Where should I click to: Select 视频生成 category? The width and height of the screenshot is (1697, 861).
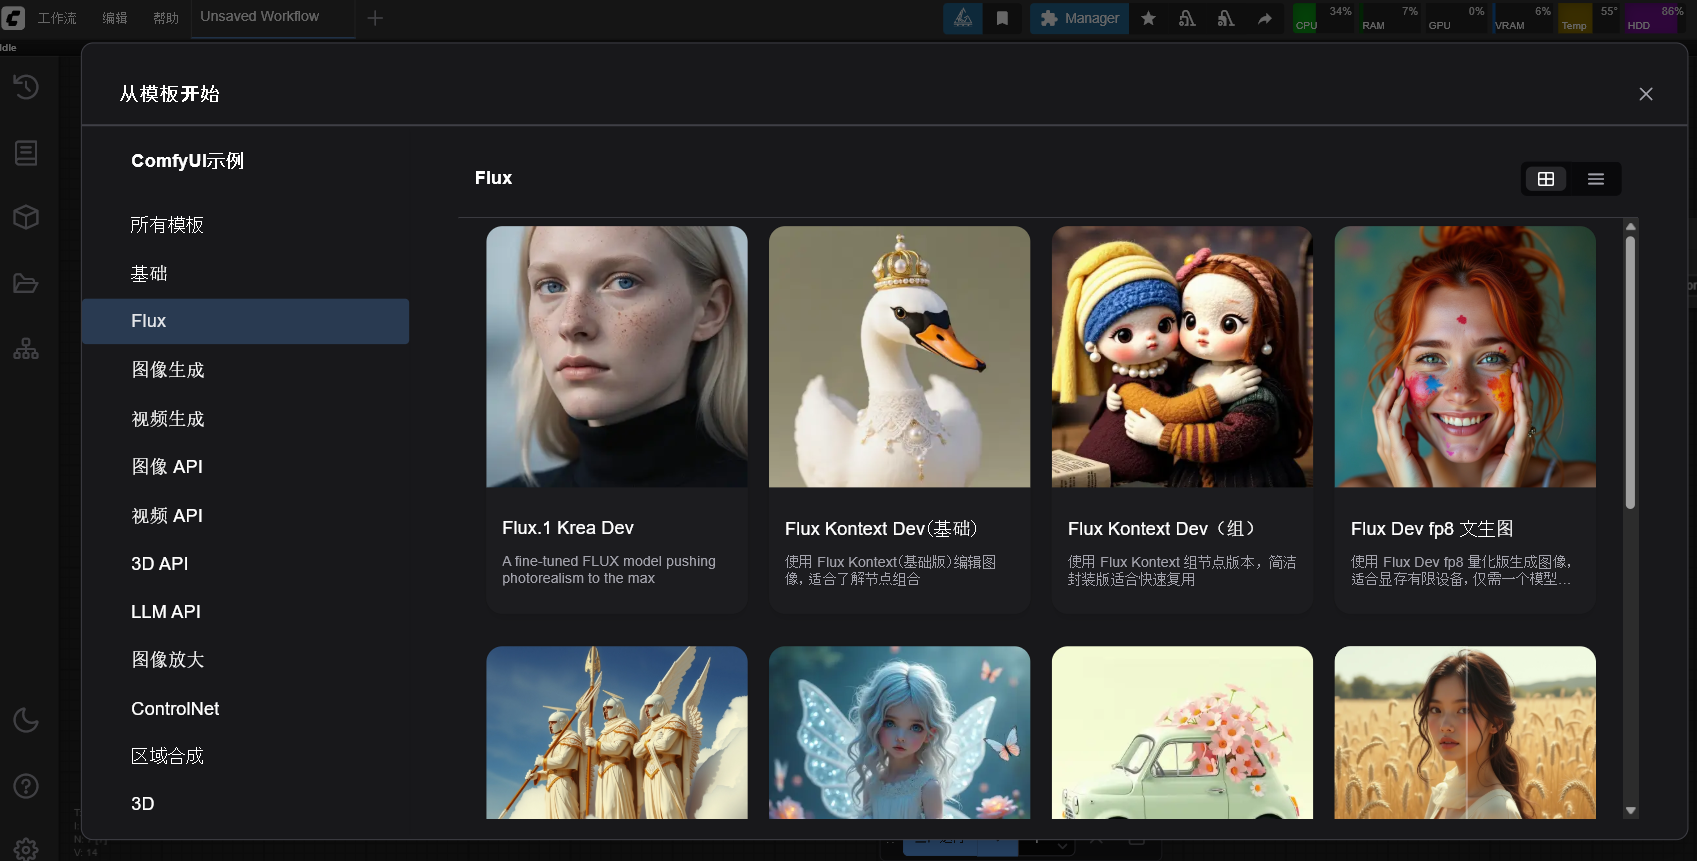click(x=245, y=419)
